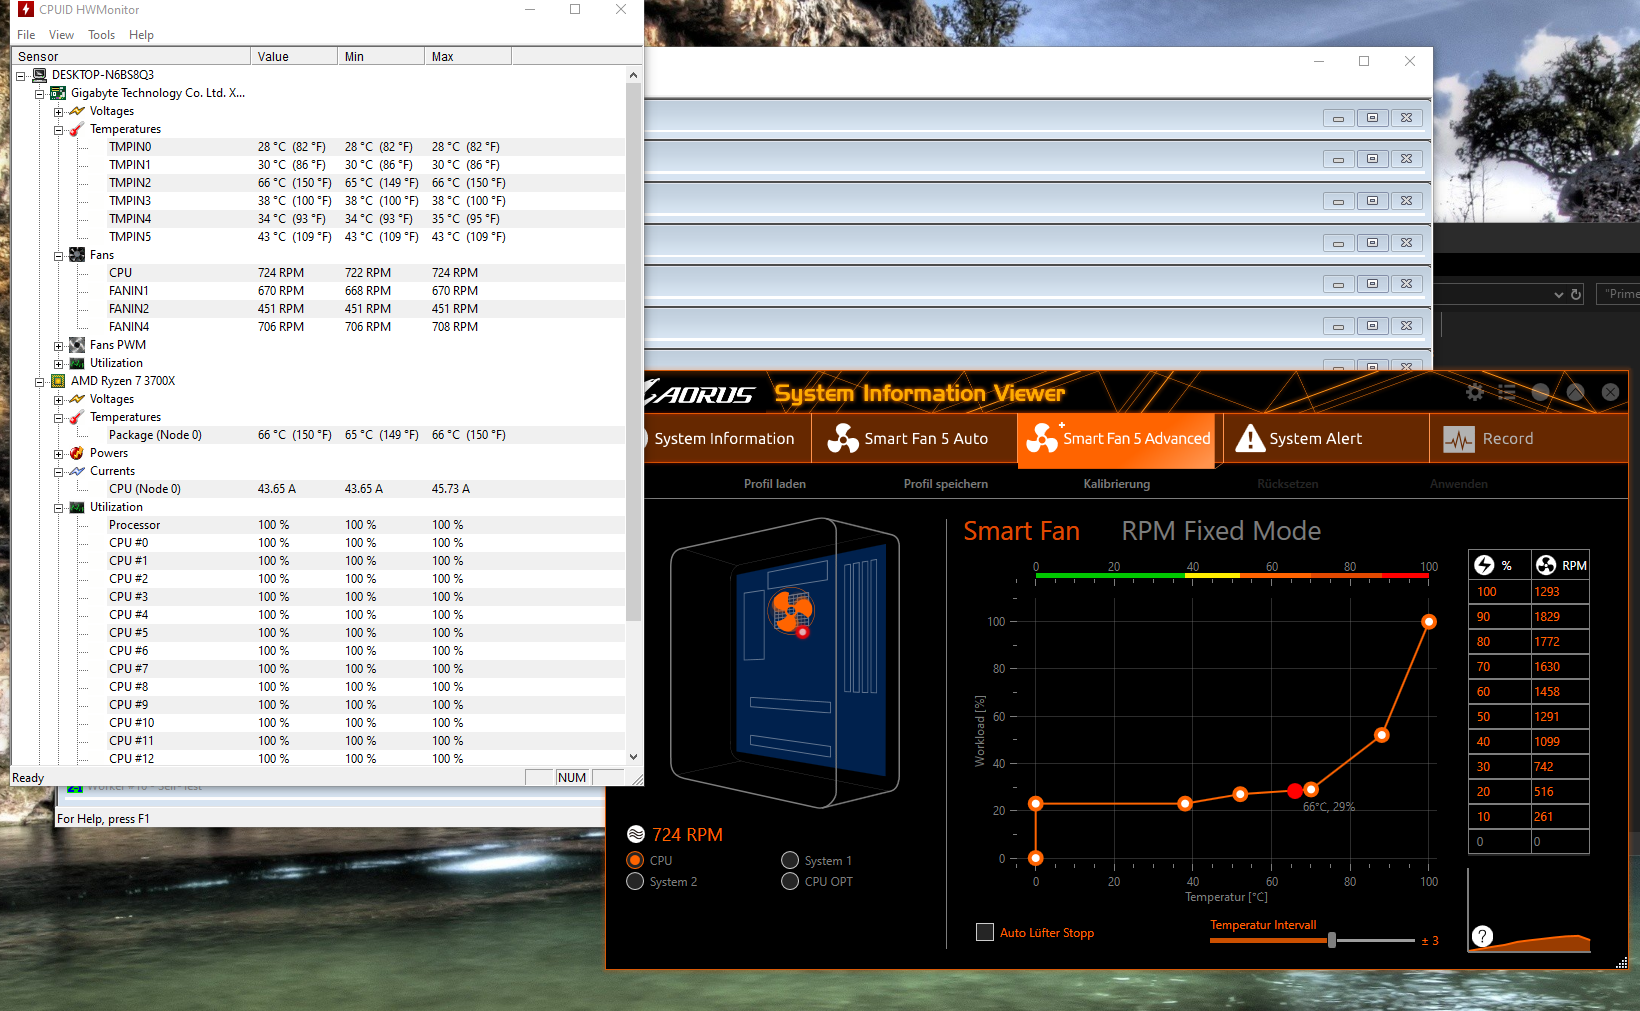Click the Anwenden button
The image size is (1640, 1011).
[1459, 484]
